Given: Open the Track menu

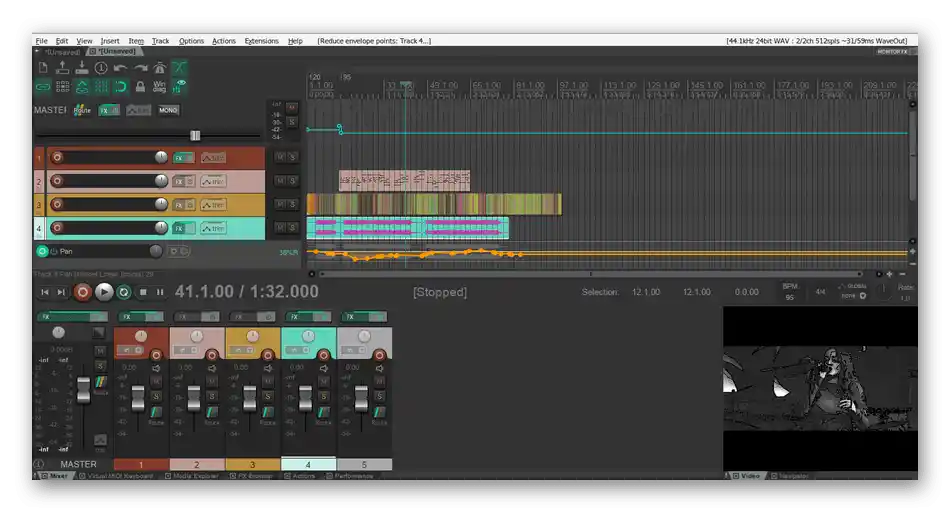Looking at the screenshot, I should 161,41.
